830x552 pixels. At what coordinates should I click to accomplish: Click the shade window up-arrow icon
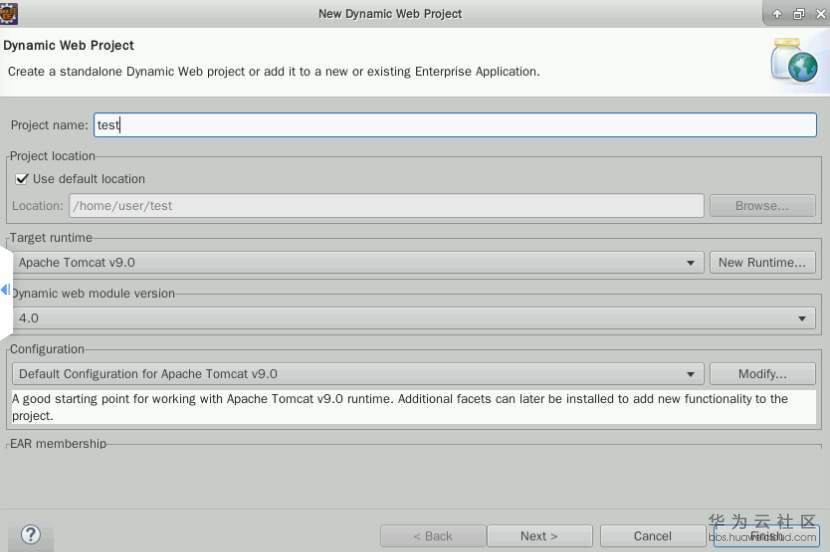(x=777, y=14)
